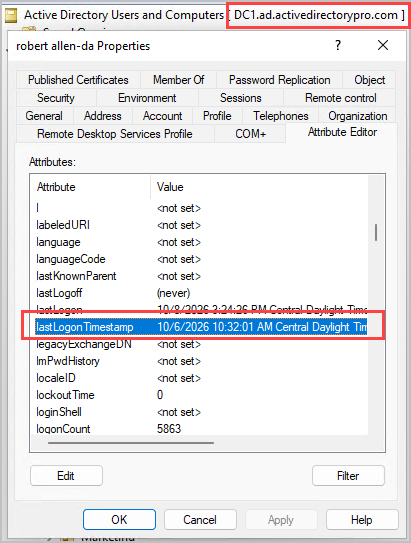
Task: Open Remote Desktop Services Profile tab
Action: pos(115,134)
